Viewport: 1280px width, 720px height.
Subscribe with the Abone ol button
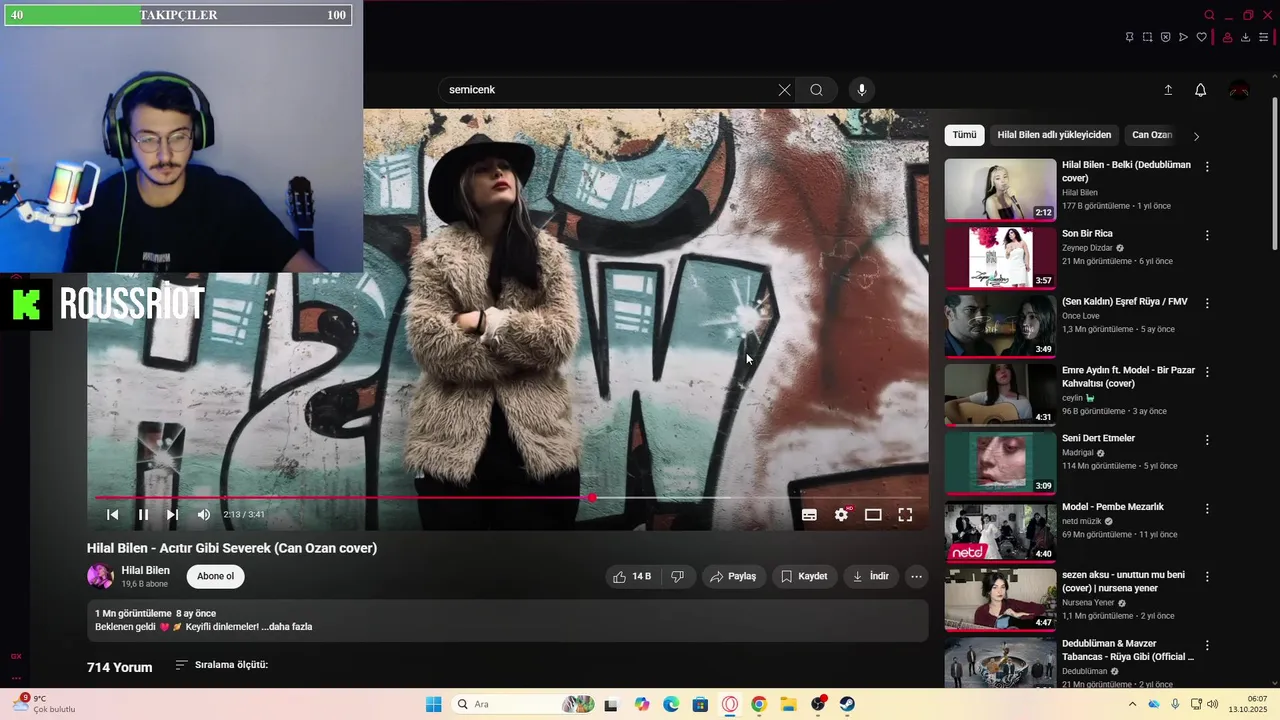(215, 576)
